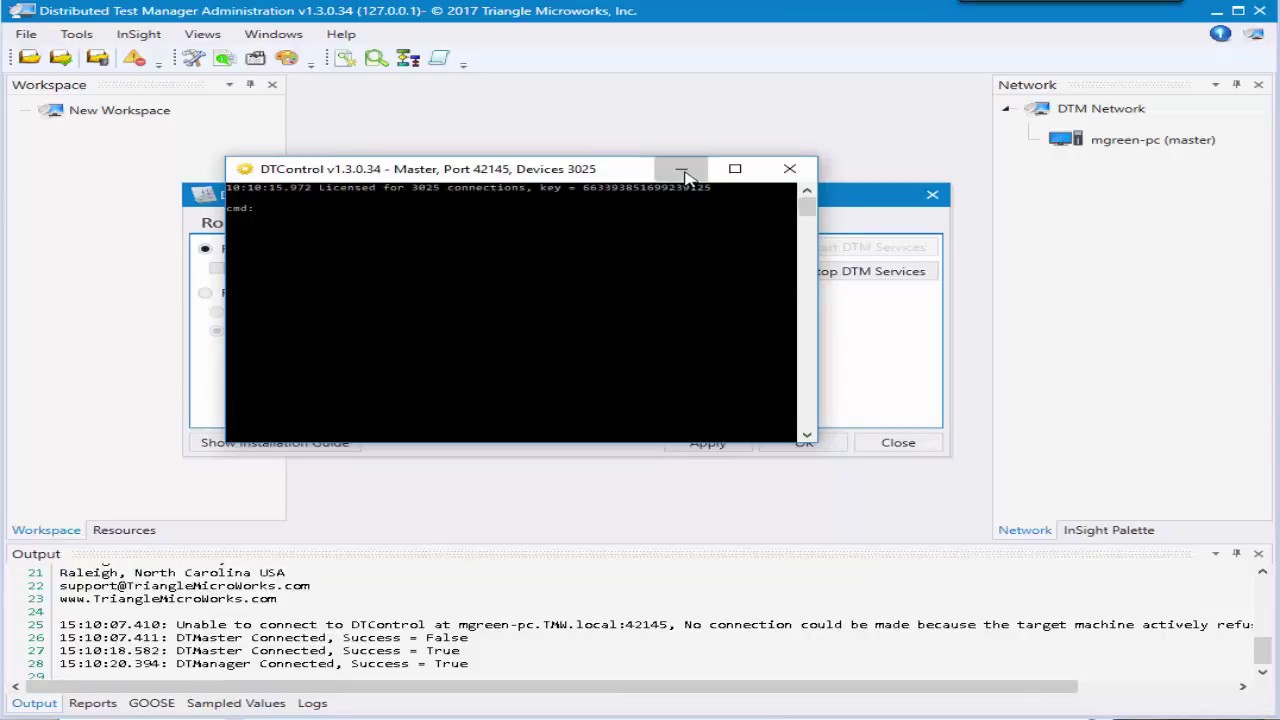Click DTControl console scroll up arrow

tap(807, 191)
